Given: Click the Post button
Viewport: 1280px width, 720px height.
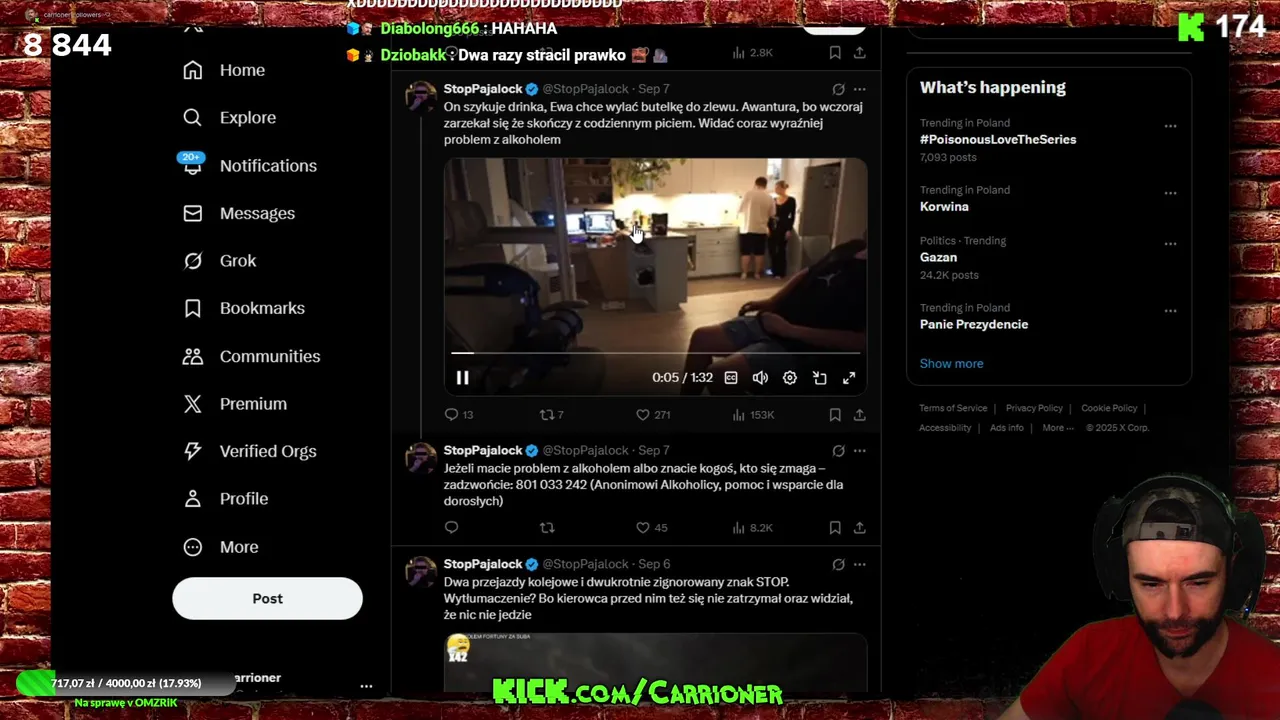Looking at the screenshot, I should pyautogui.click(x=267, y=598).
